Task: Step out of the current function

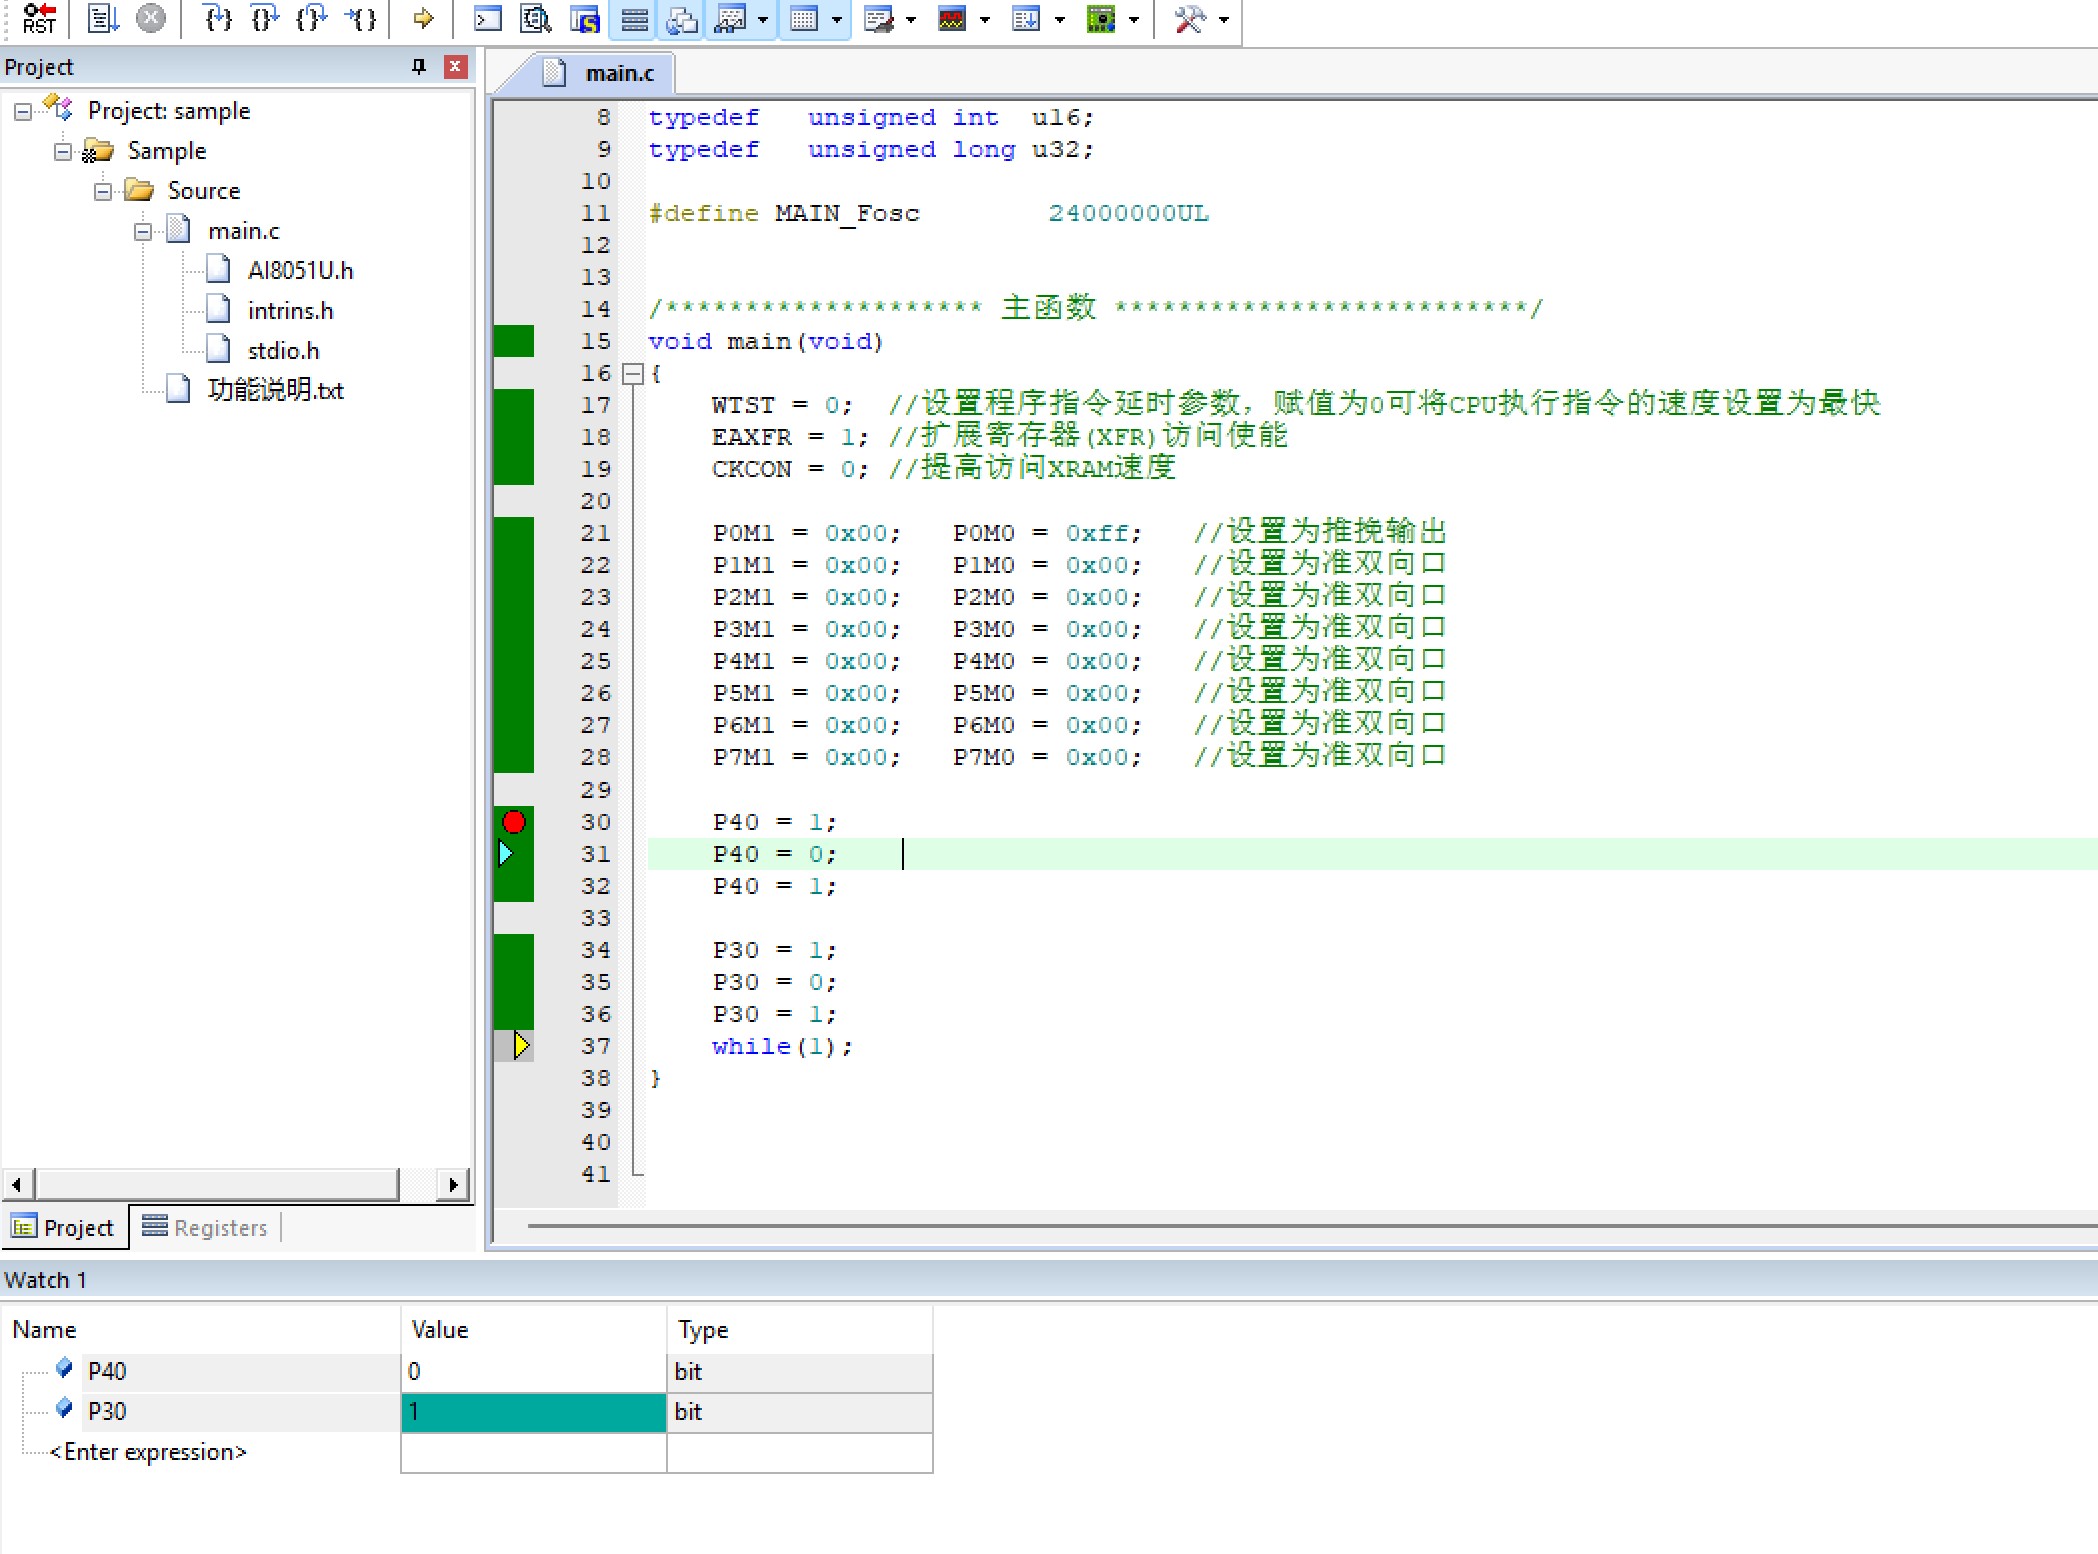Action: click(x=311, y=19)
